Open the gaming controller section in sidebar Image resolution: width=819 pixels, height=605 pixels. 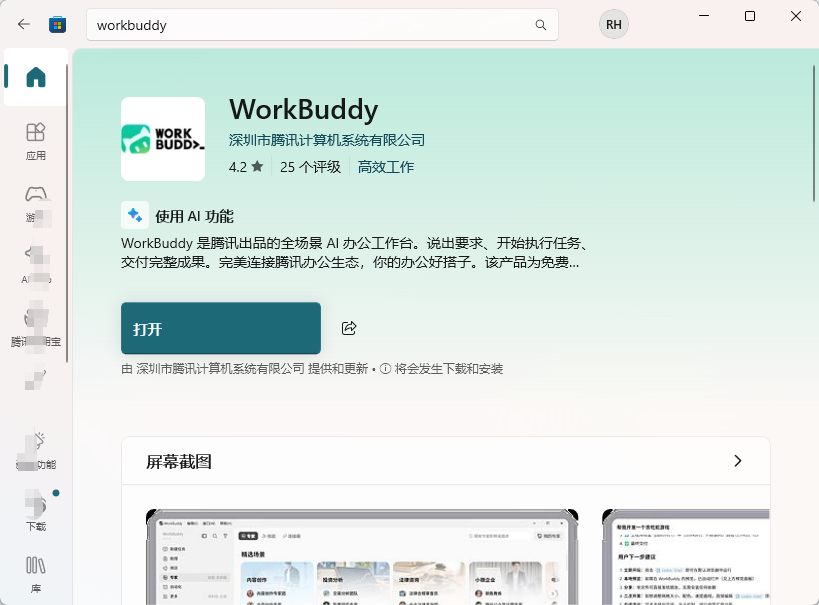point(36,203)
